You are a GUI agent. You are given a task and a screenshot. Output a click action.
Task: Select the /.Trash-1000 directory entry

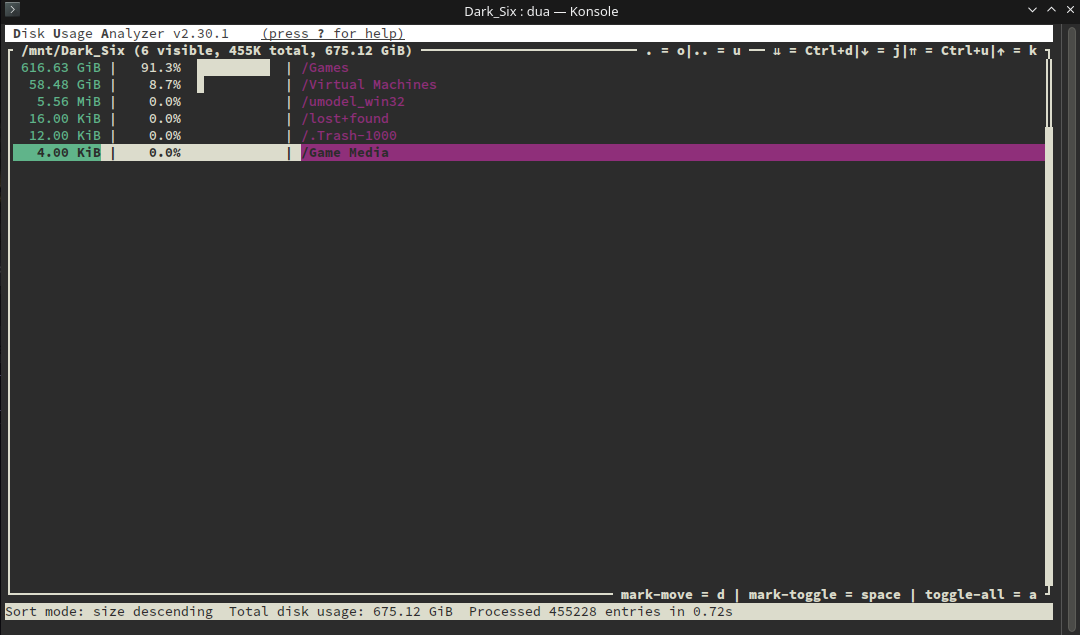tap(349, 136)
